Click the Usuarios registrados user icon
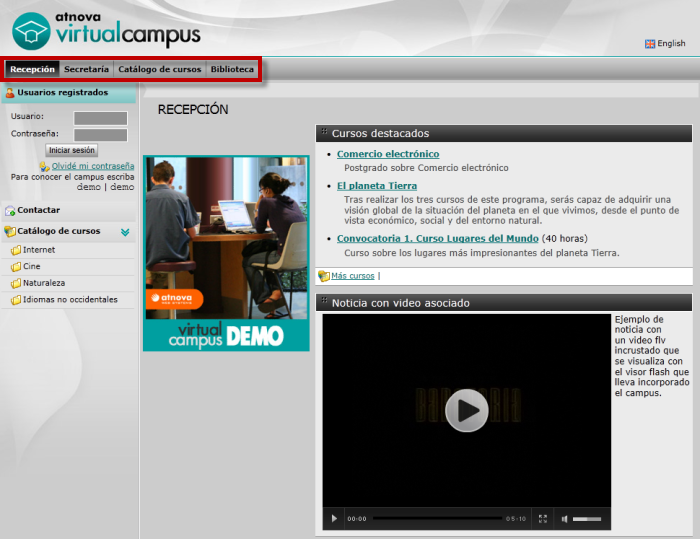 tap(10, 92)
